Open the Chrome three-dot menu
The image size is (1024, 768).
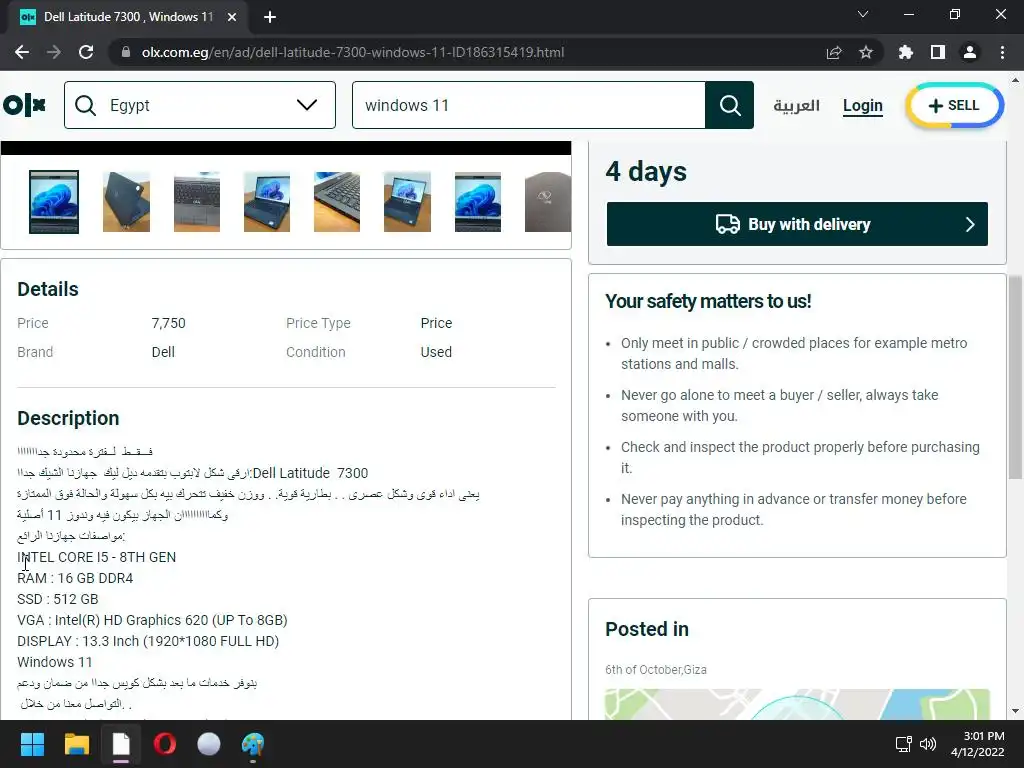pos(1002,52)
